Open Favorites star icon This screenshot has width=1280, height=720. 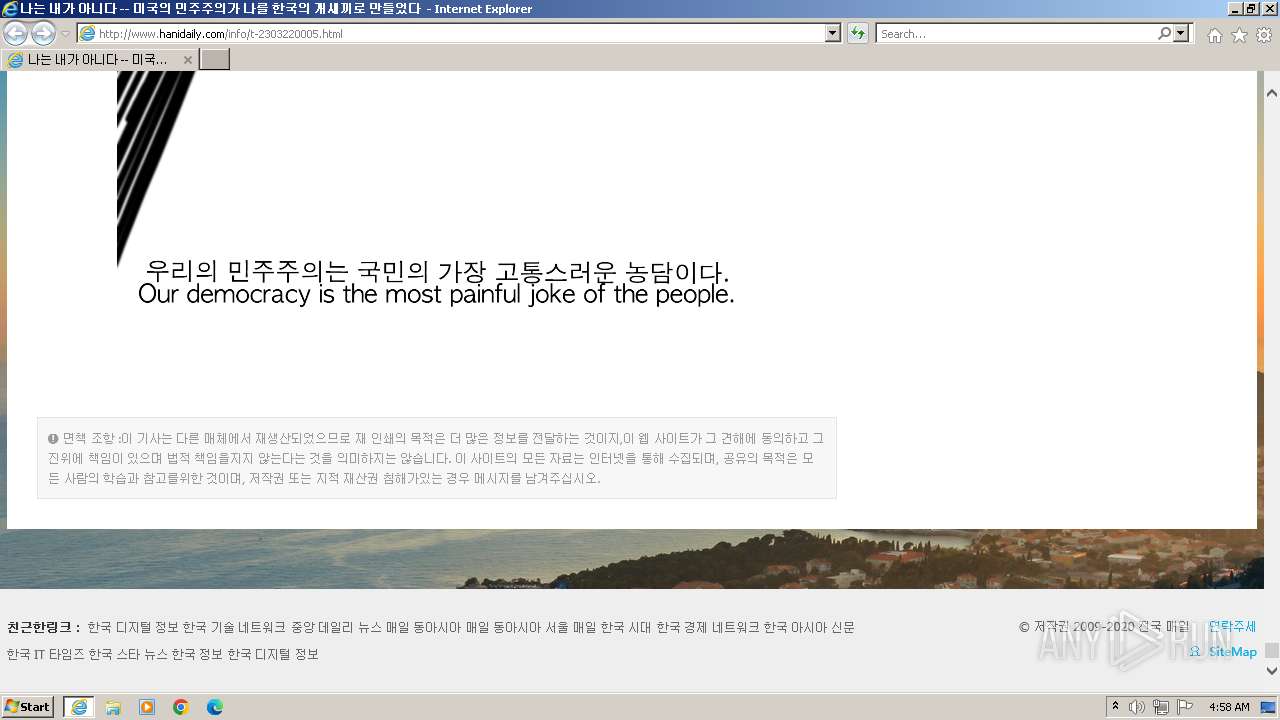1239,35
